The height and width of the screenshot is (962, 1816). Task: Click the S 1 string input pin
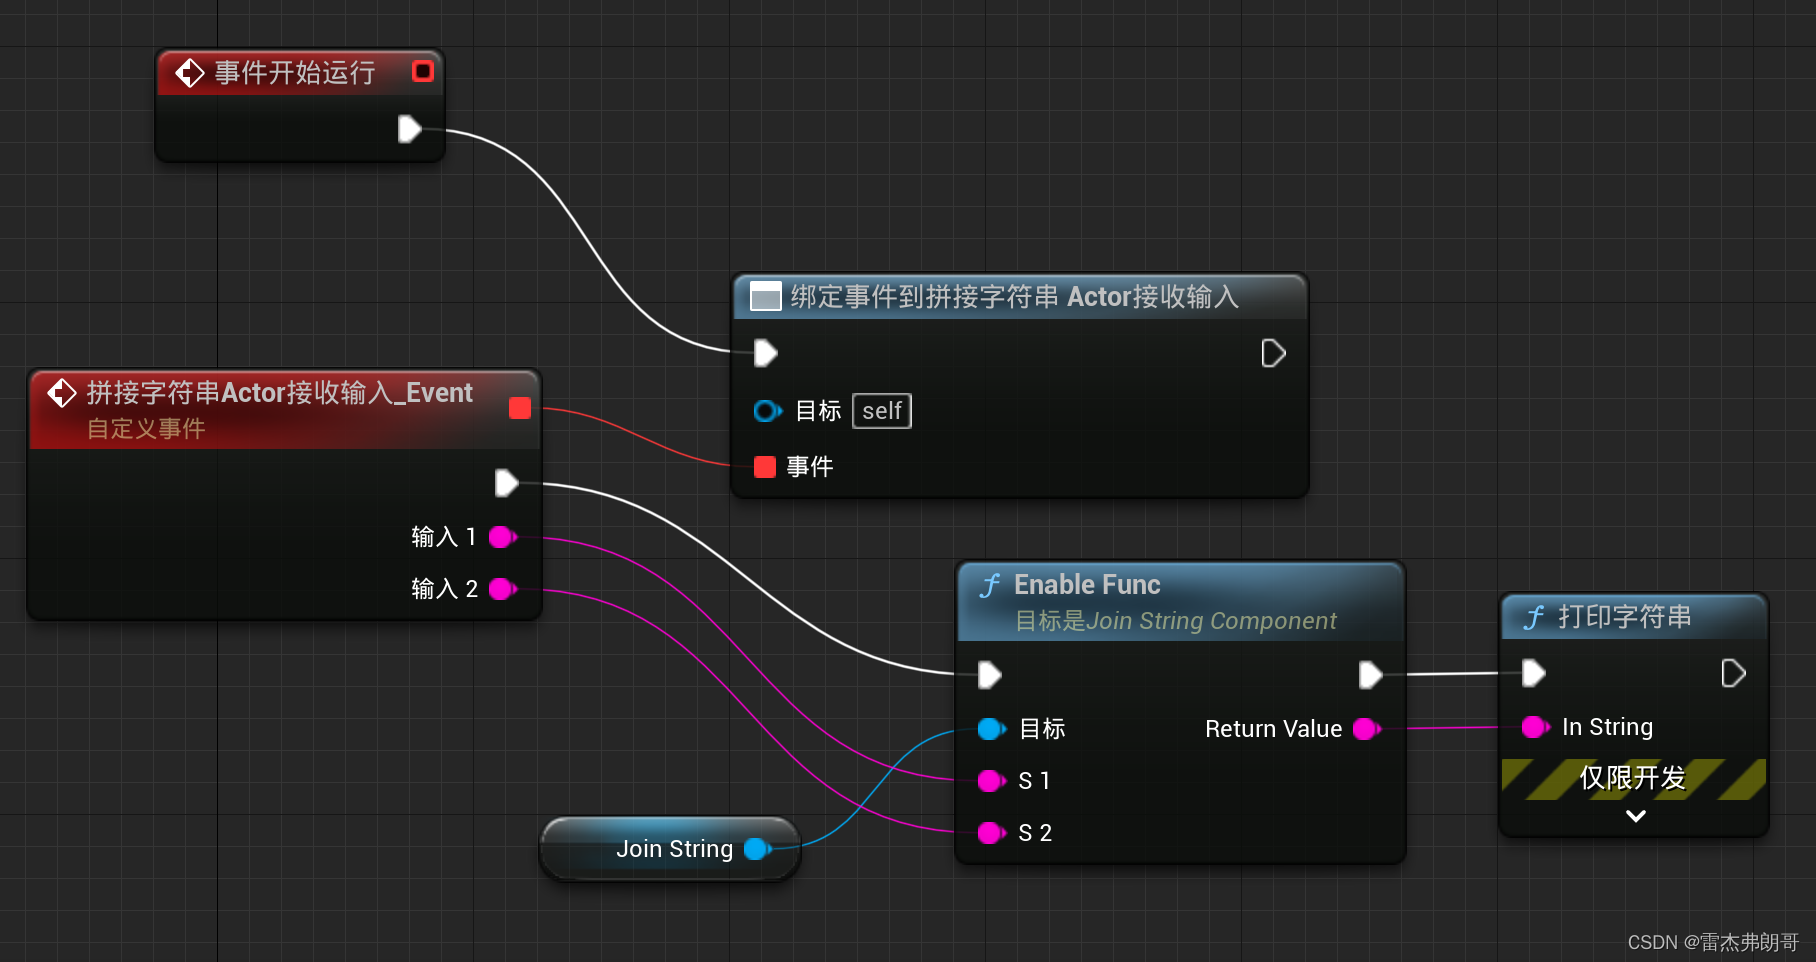point(991,781)
